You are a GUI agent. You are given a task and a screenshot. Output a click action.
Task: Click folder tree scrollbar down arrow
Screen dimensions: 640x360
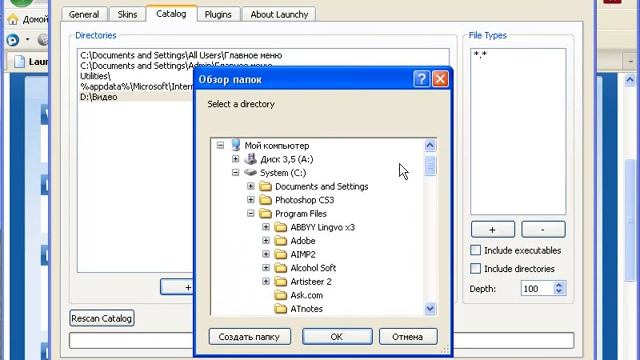(430, 309)
